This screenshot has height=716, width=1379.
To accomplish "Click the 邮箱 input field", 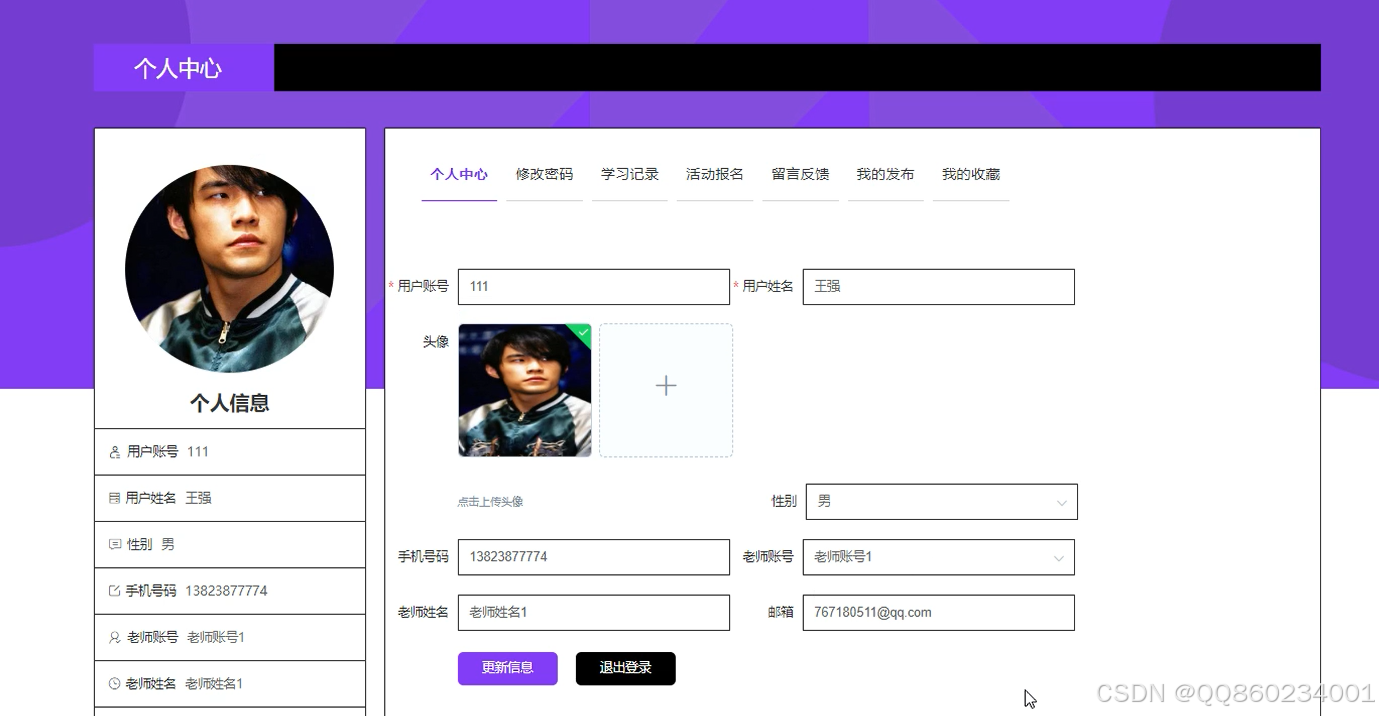I will pyautogui.click(x=938, y=613).
